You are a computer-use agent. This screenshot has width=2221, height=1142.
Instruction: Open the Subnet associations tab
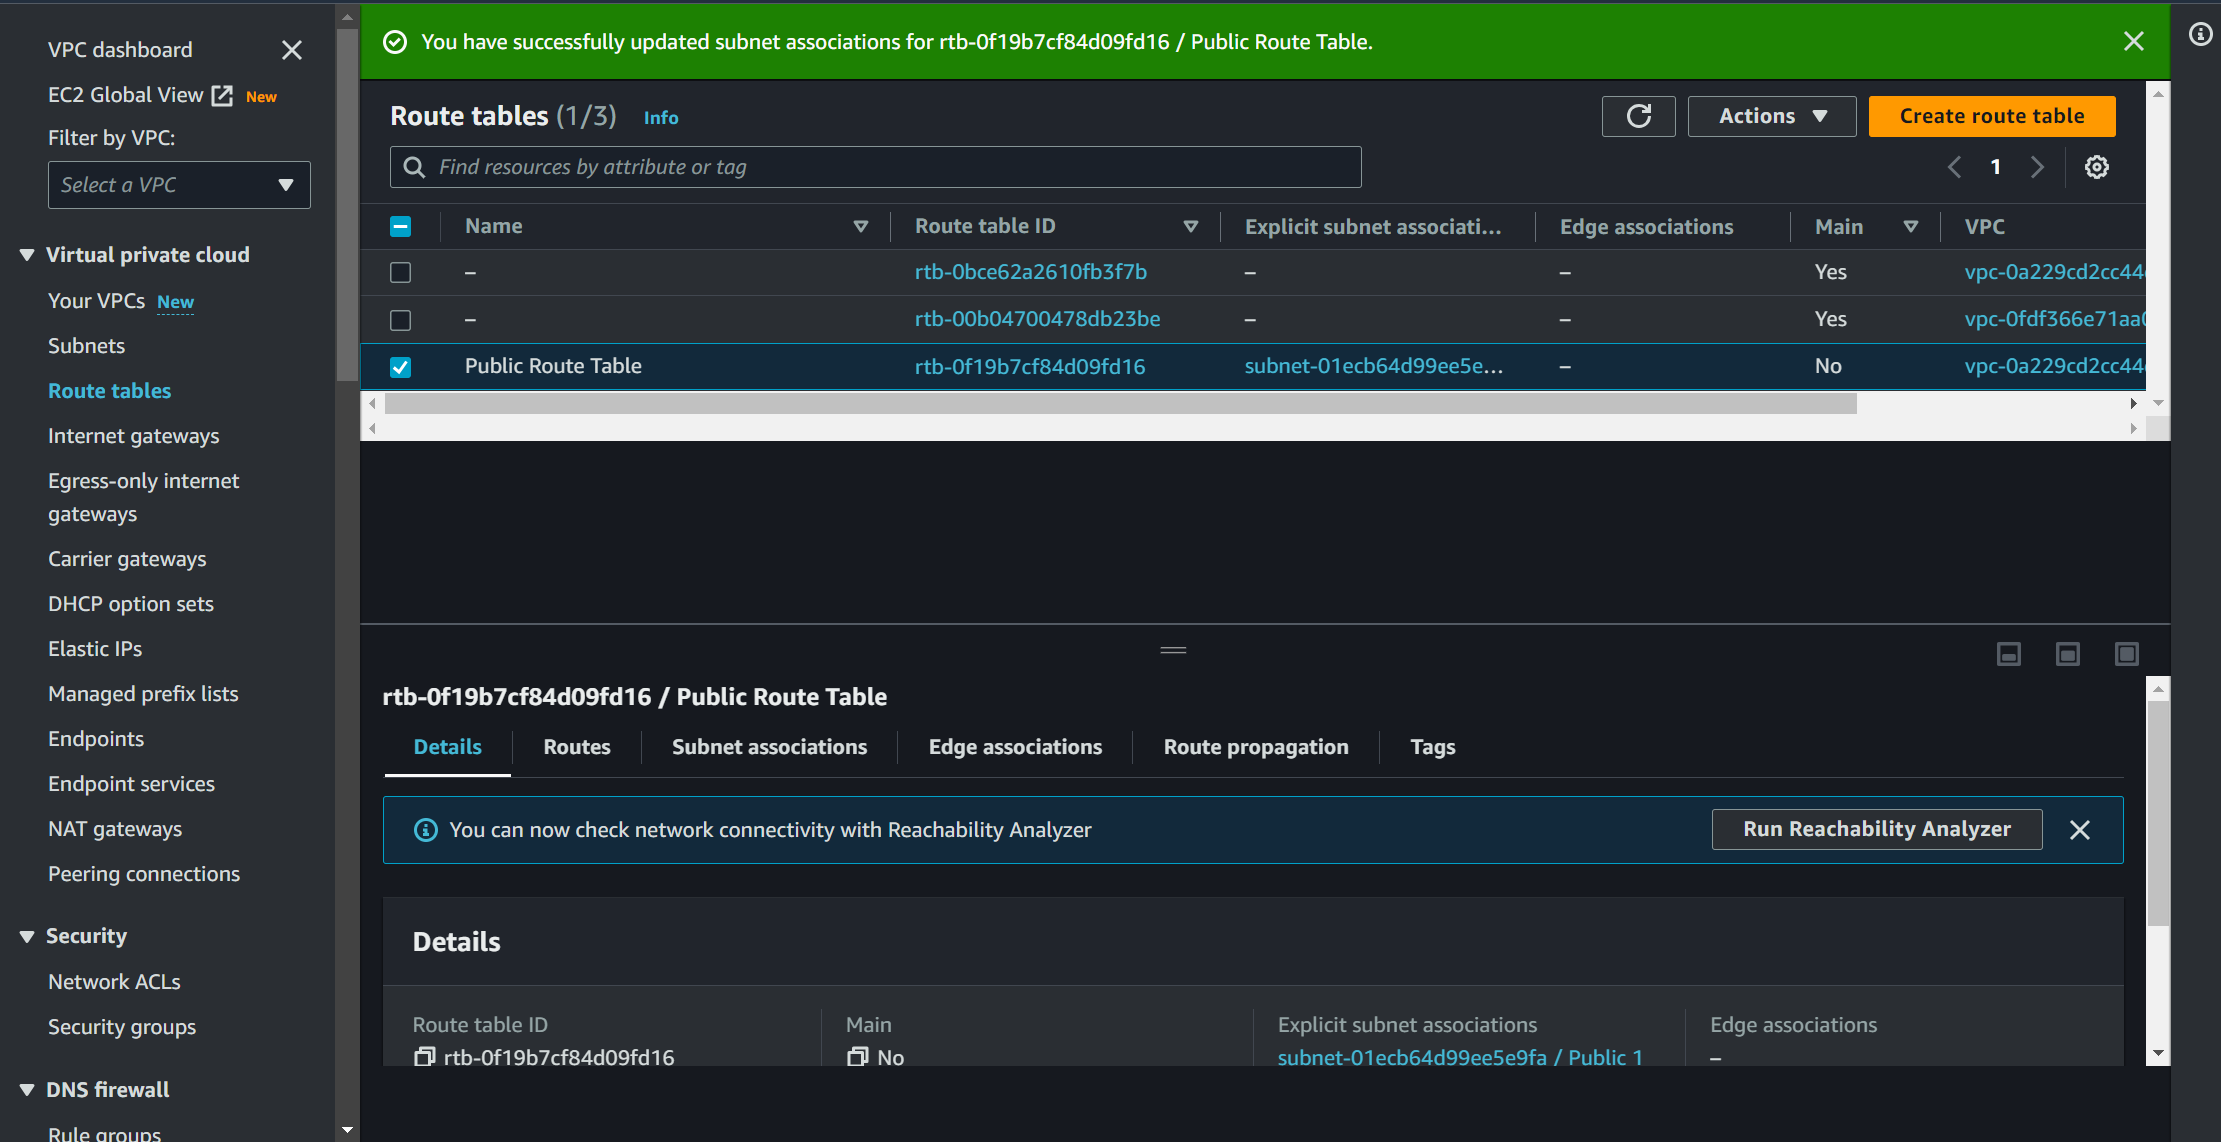(769, 747)
